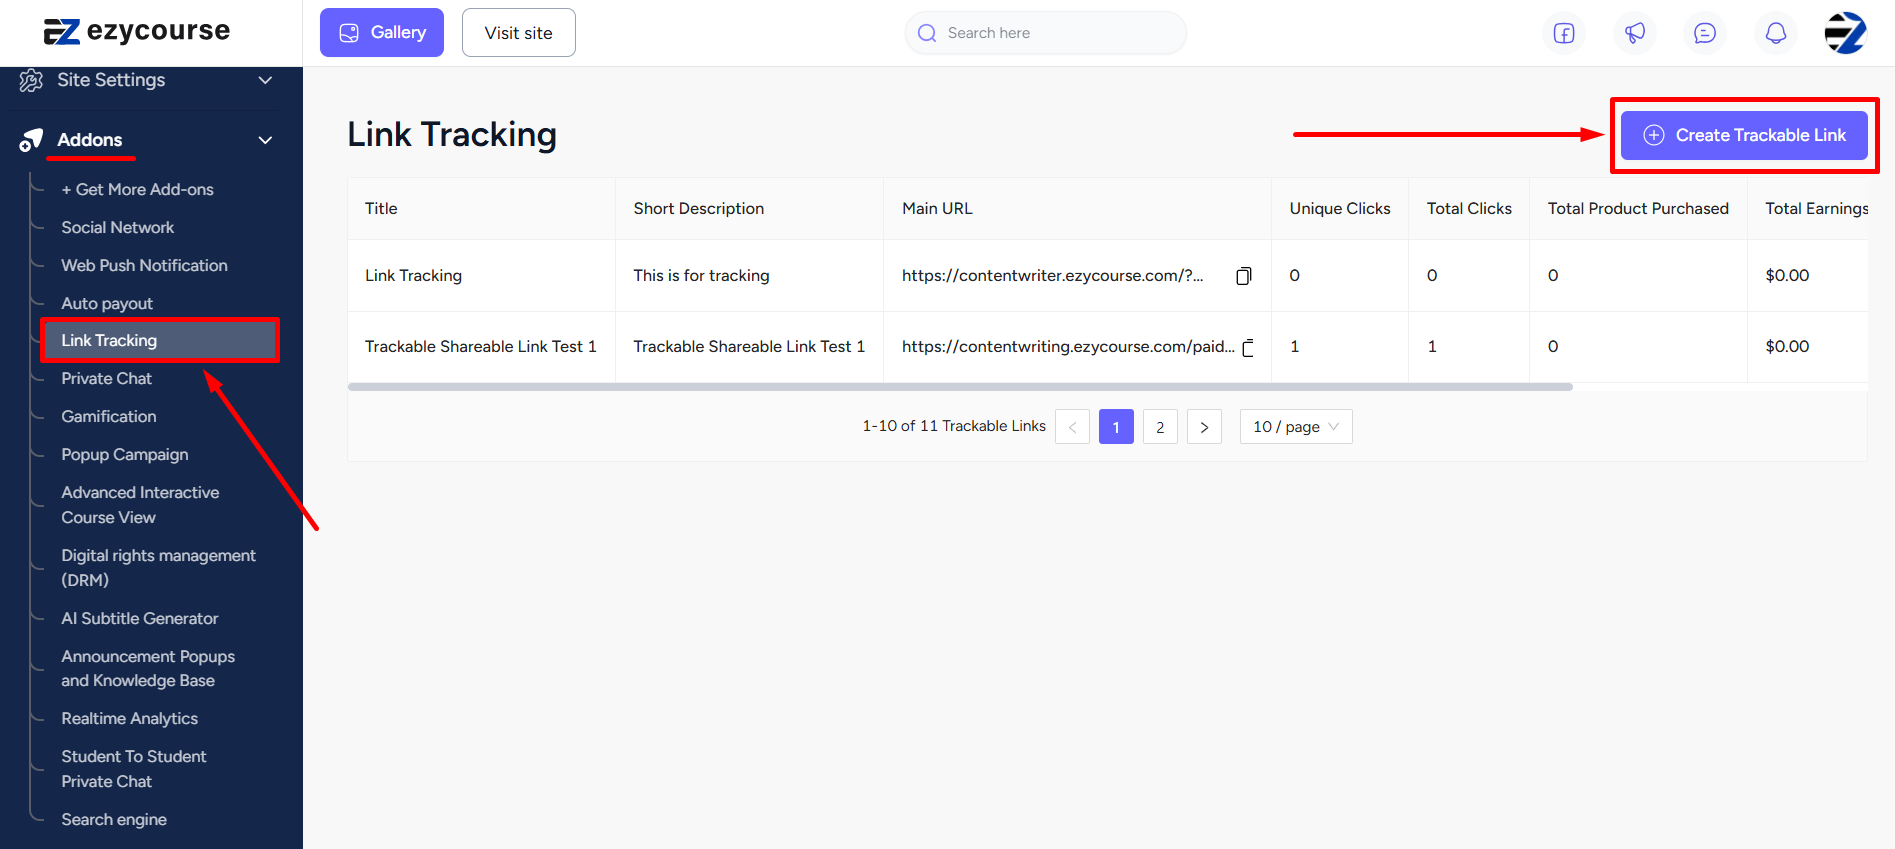Open Private Chat addon
The height and width of the screenshot is (849, 1895).
coord(106,379)
